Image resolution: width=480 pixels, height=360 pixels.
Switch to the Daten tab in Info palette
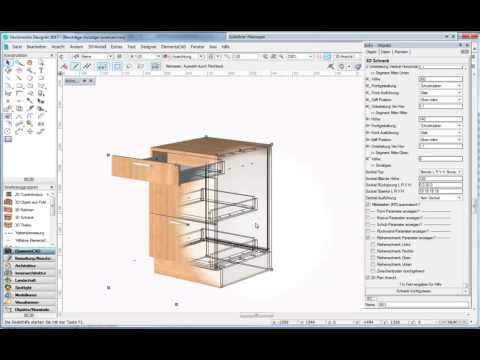[x=385, y=52]
